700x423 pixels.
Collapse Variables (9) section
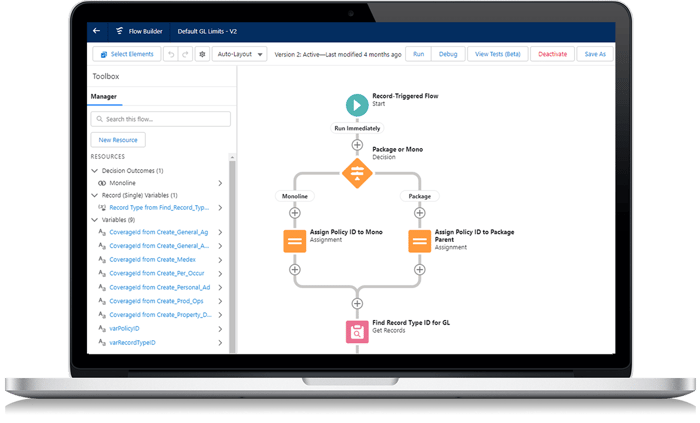[94, 220]
